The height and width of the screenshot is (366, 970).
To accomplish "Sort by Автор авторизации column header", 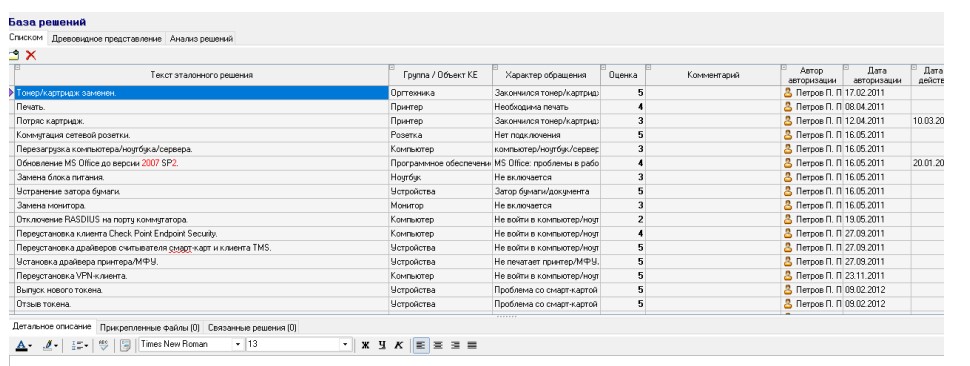I will point(812,75).
